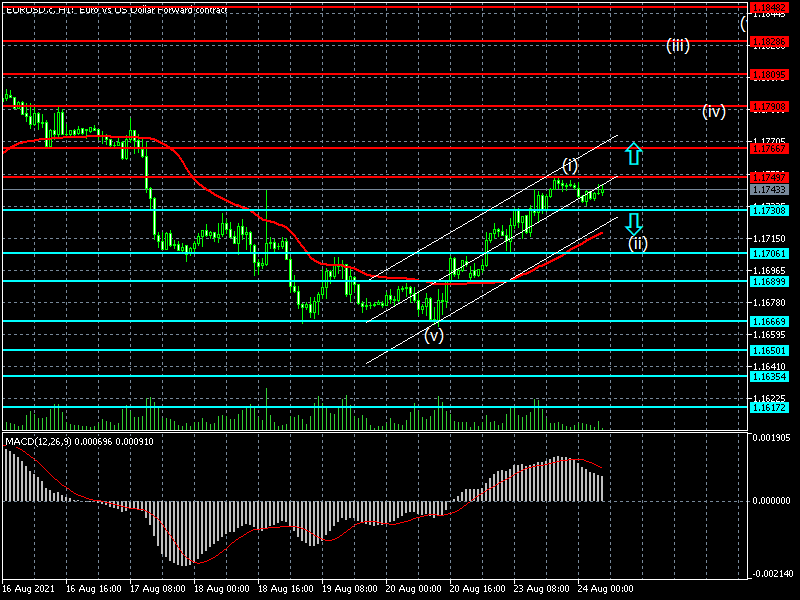Click the 1.18095 red resistance price tag
This screenshot has width=800, height=600.
point(770,75)
